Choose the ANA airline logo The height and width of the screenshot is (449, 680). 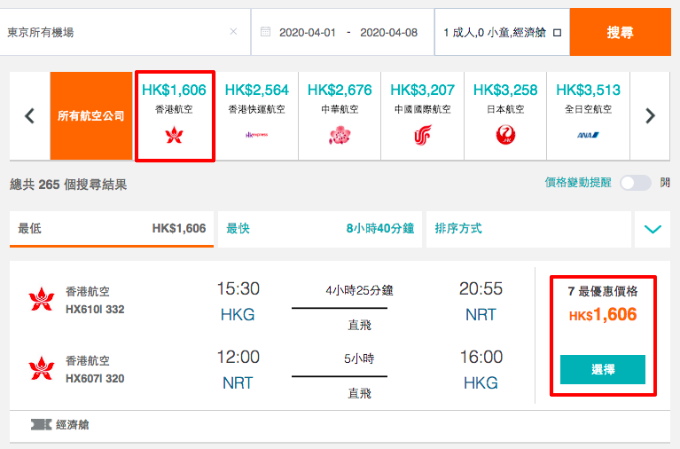coord(588,135)
